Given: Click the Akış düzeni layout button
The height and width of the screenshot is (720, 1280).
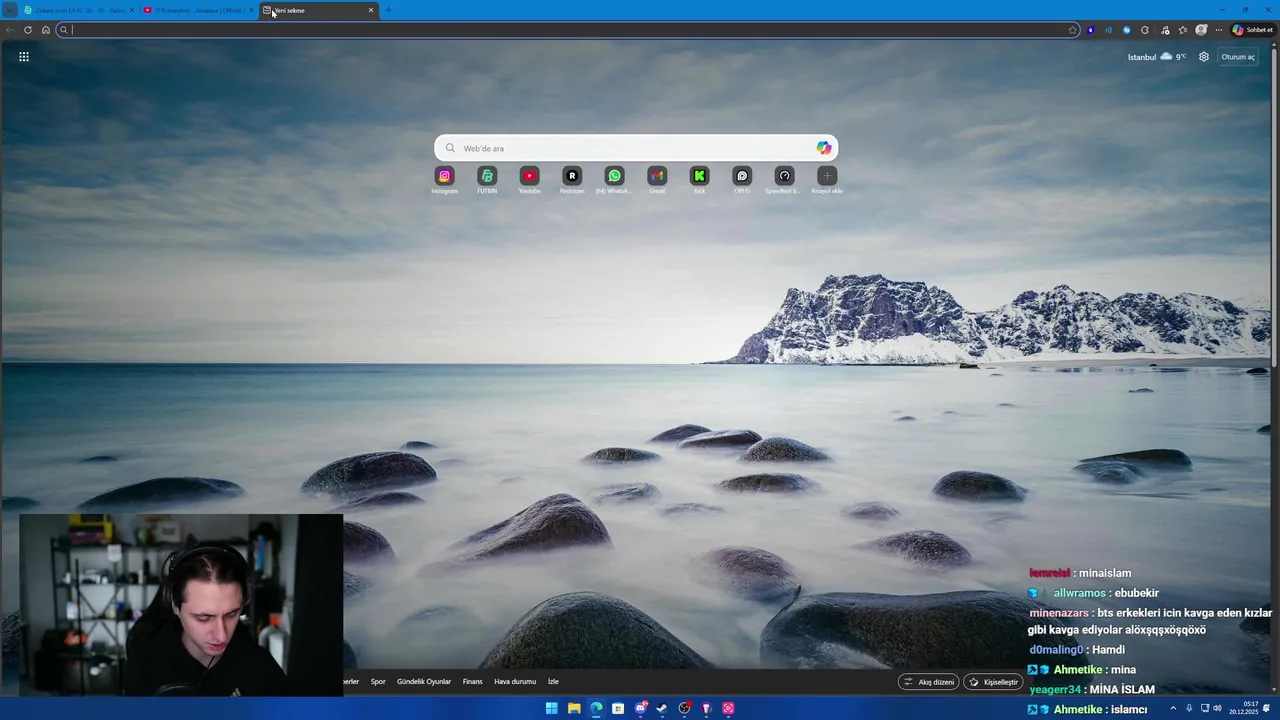Looking at the screenshot, I should coord(929,682).
